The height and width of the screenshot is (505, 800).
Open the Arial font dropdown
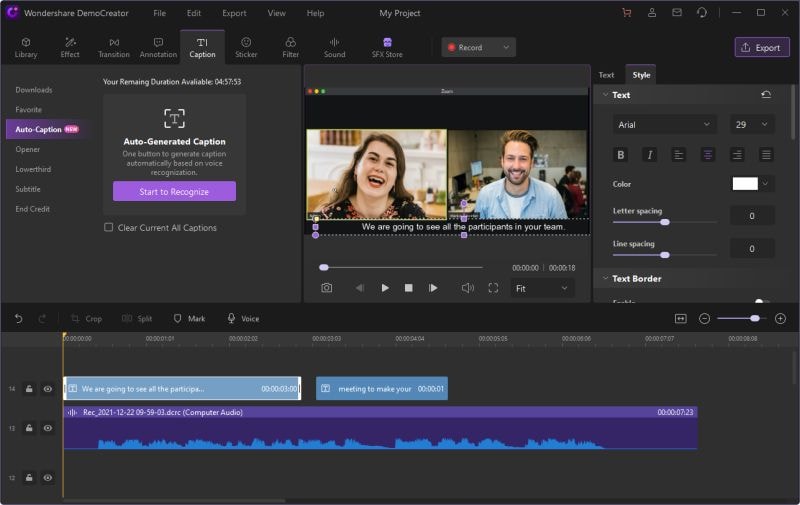(x=664, y=125)
